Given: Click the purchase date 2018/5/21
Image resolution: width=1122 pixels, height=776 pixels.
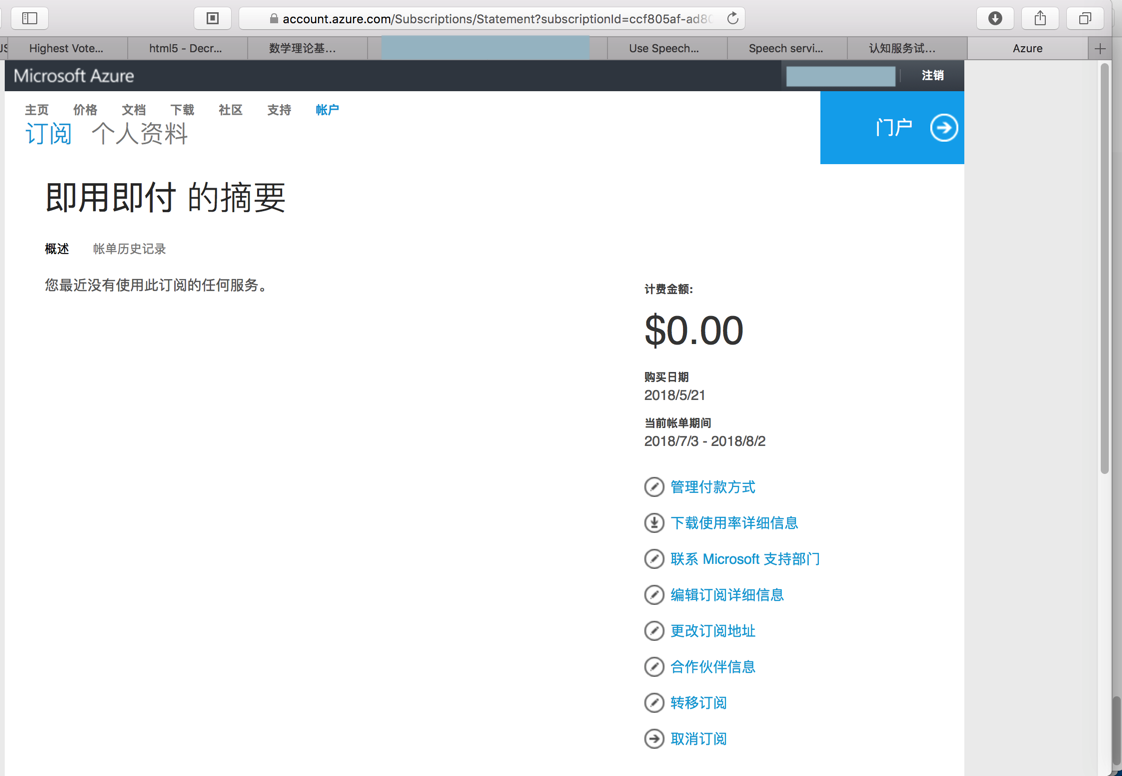Looking at the screenshot, I should [x=675, y=395].
